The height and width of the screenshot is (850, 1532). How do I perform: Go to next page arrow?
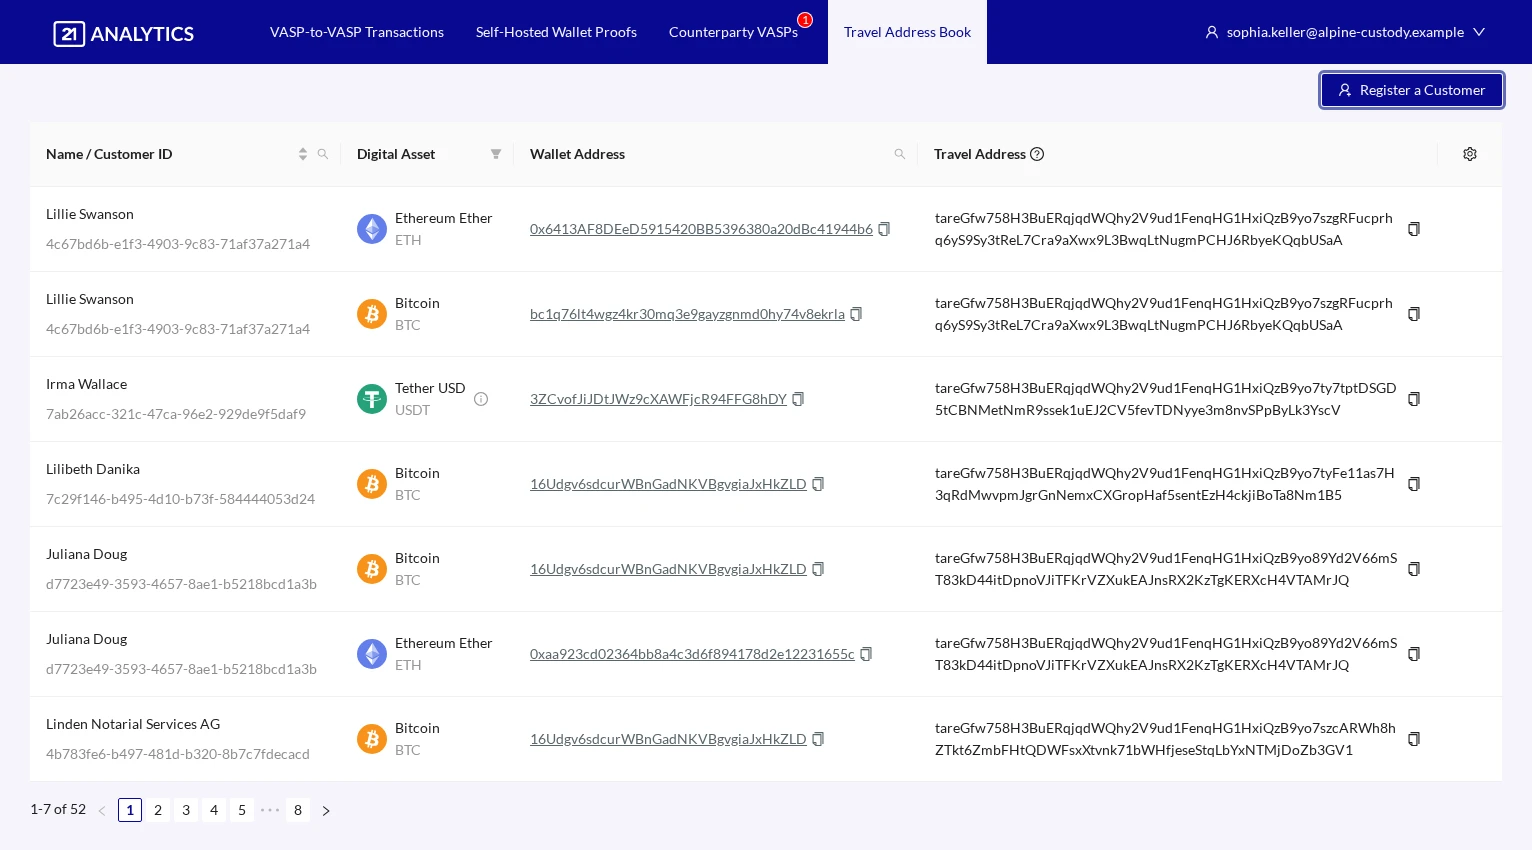[x=326, y=811]
